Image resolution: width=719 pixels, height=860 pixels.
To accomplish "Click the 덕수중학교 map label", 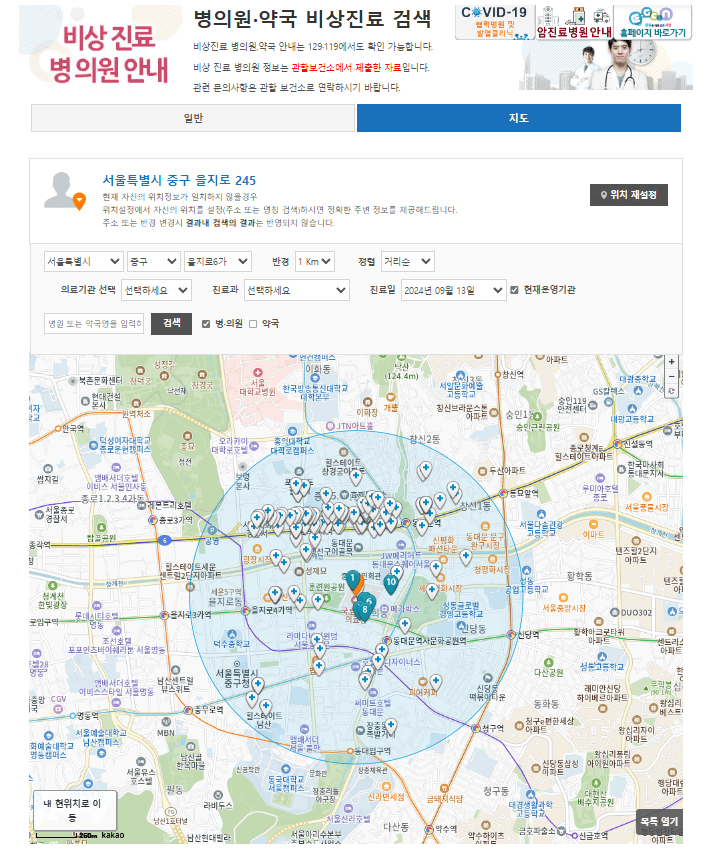I will pos(231,643).
